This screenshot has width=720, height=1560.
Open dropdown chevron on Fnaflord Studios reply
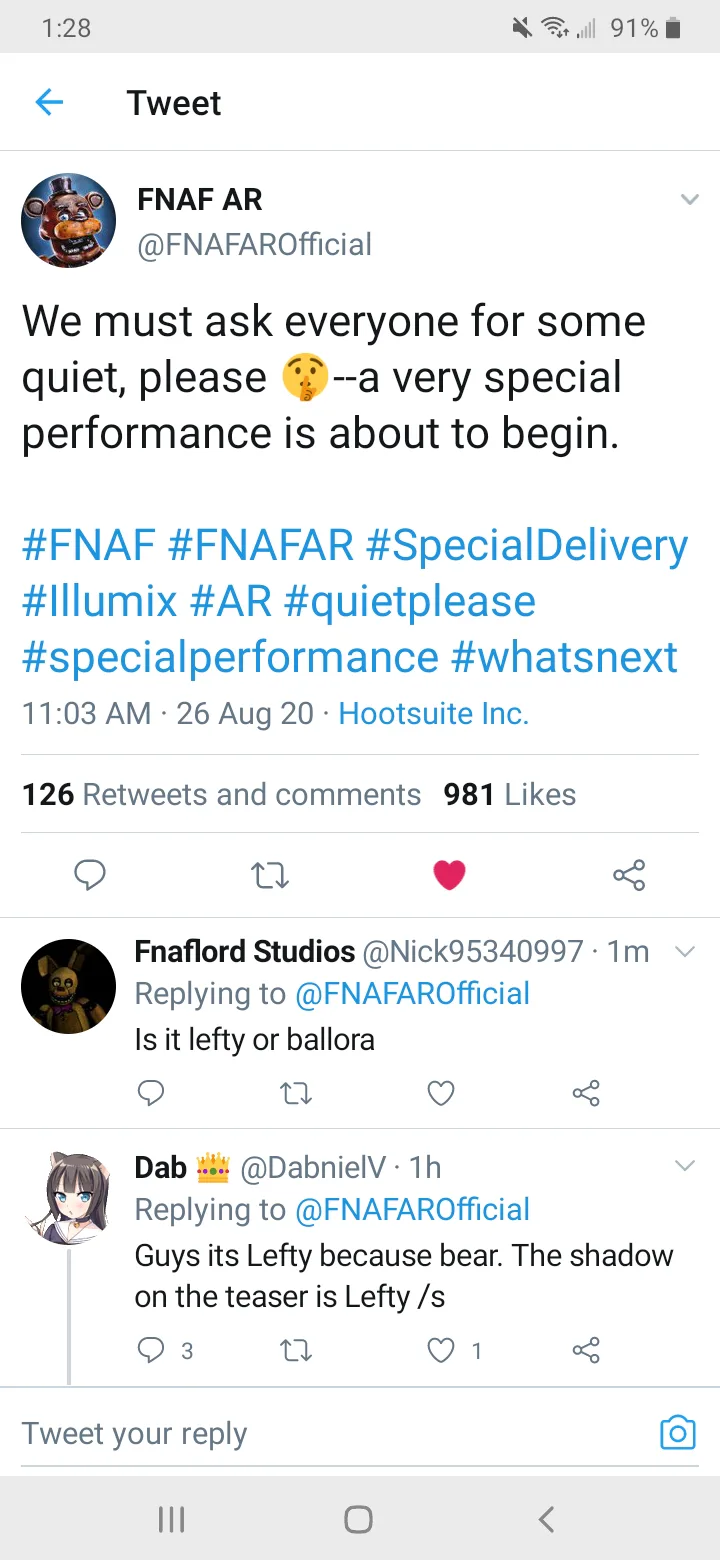(685, 951)
